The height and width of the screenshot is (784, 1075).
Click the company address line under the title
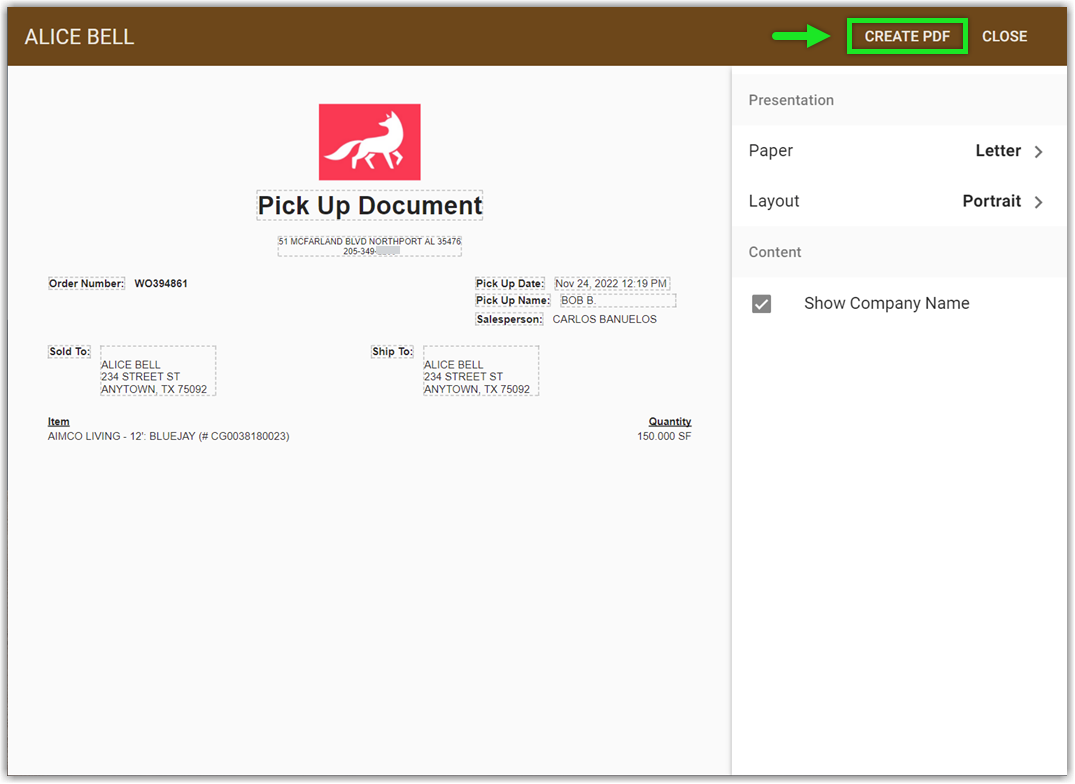pyautogui.click(x=369, y=241)
